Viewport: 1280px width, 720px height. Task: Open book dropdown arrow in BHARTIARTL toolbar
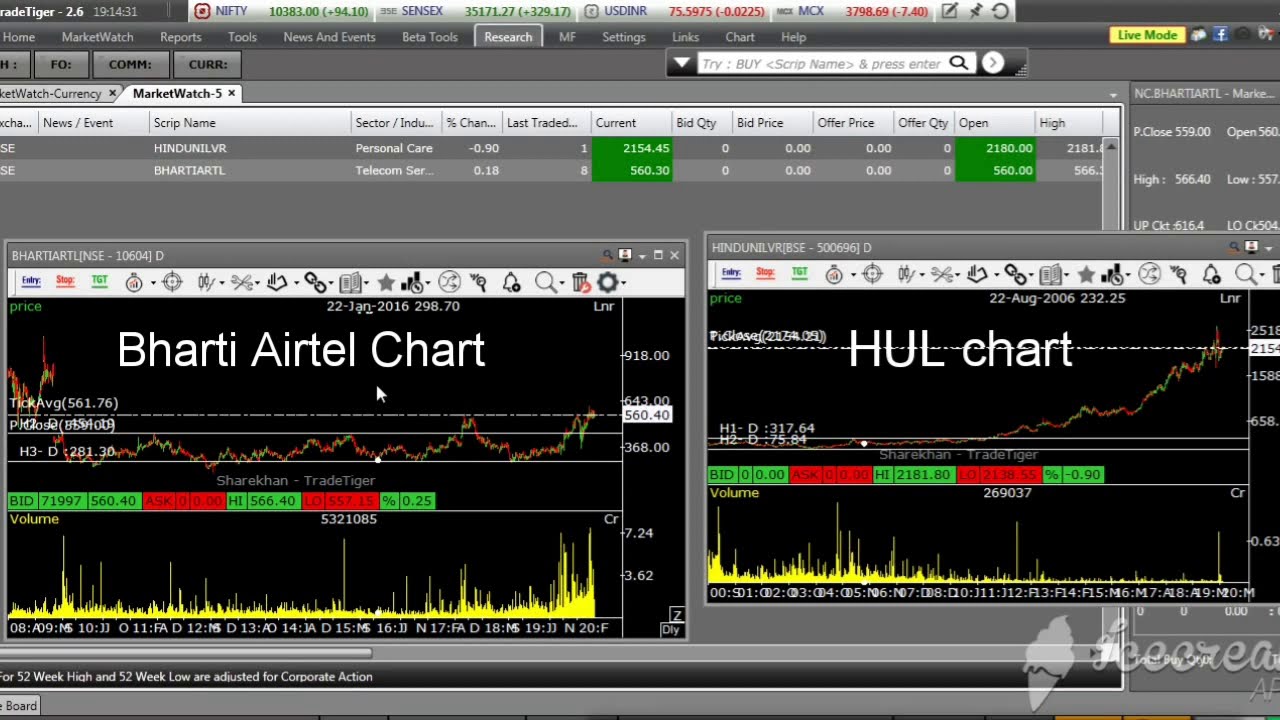367,284
